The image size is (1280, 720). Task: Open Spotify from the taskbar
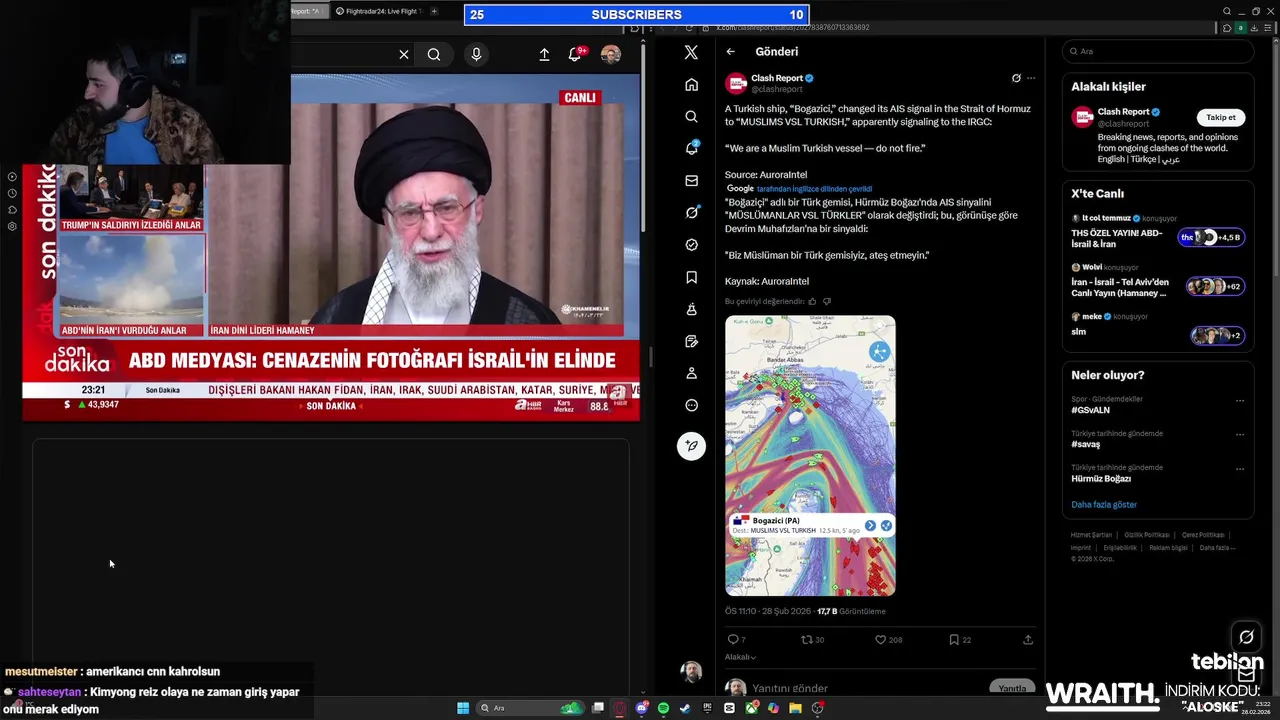pyautogui.click(x=664, y=708)
